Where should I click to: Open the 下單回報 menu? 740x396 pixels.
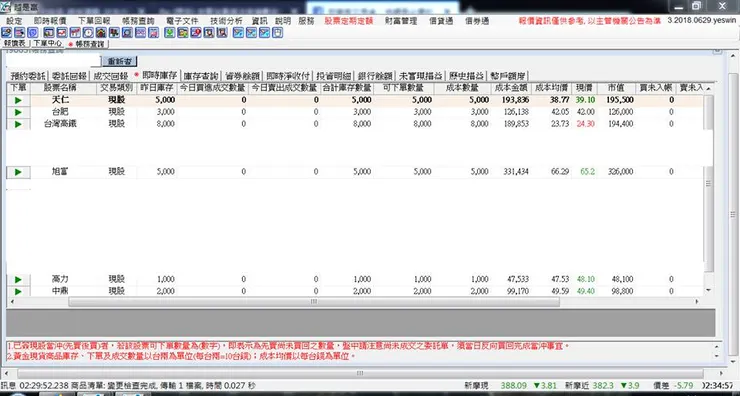[94, 21]
